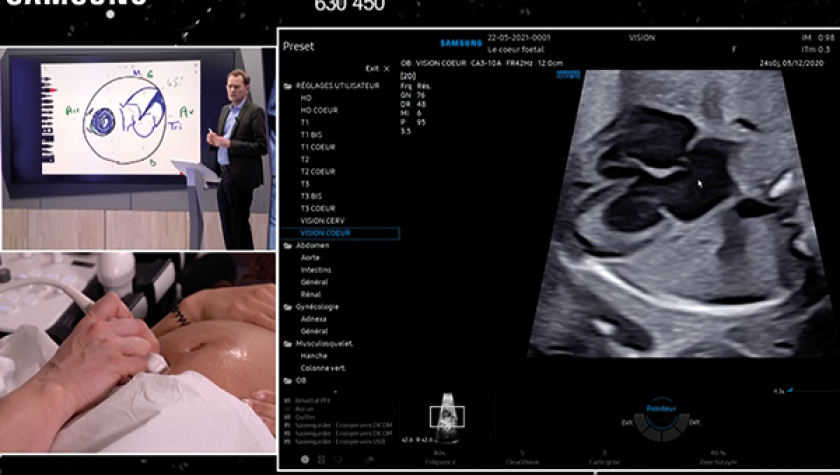The image size is (840, 475).
Task: Click the round record icon in the bottom bar
Action: point(305,459)
